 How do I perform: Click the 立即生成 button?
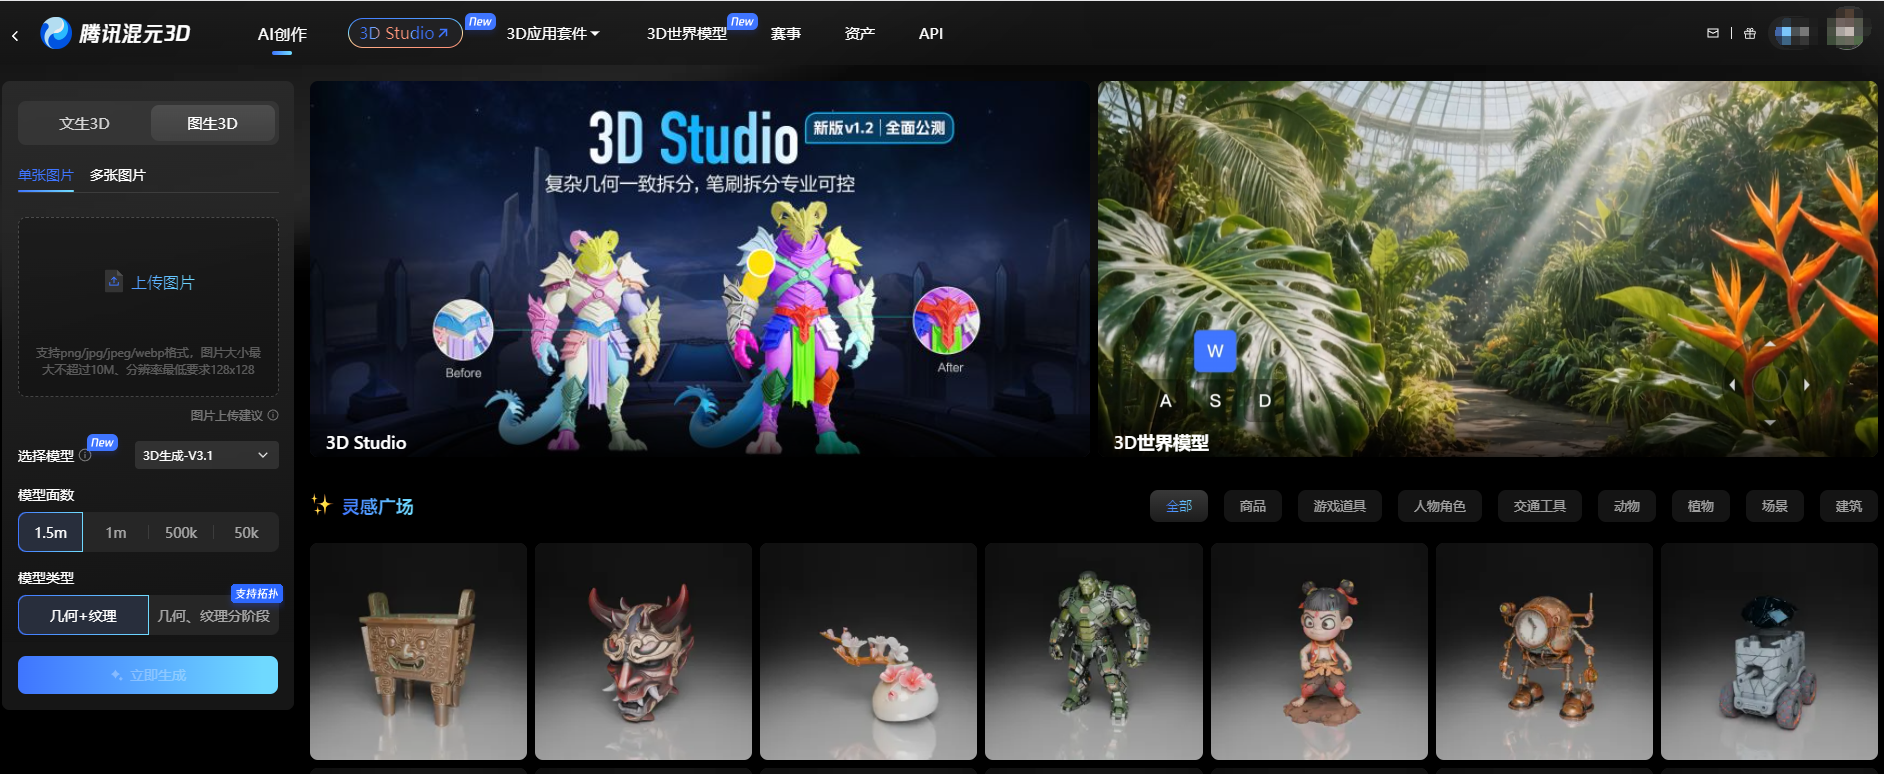[148, 675]
